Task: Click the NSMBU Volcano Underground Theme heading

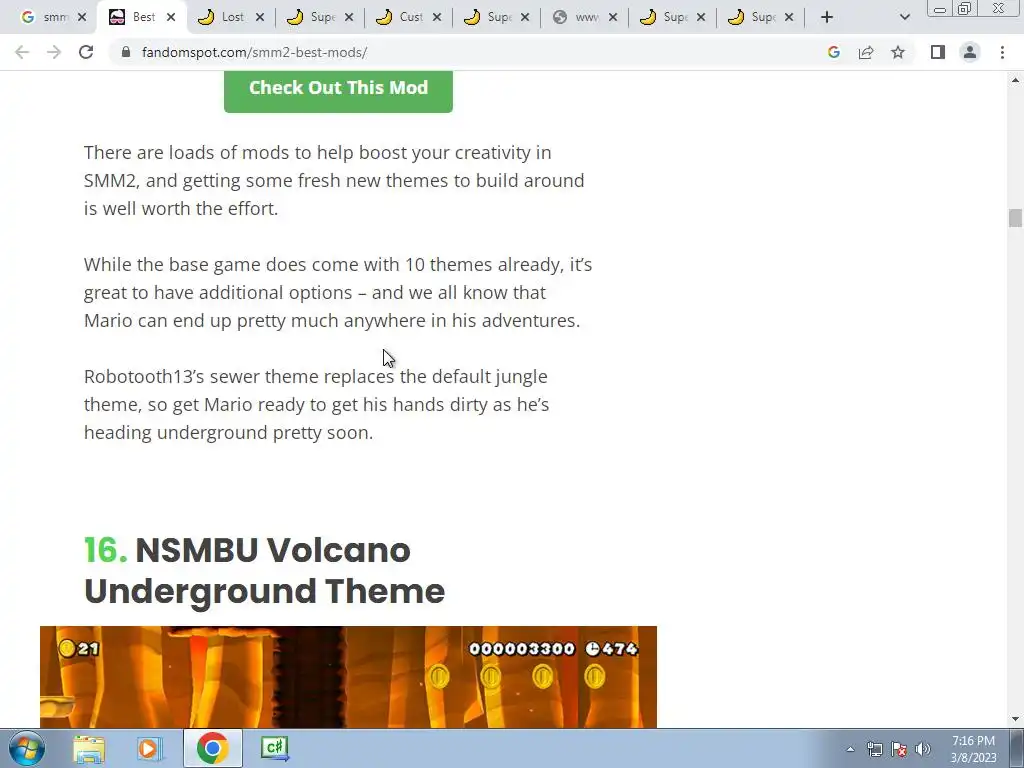Action: [264, 571]
